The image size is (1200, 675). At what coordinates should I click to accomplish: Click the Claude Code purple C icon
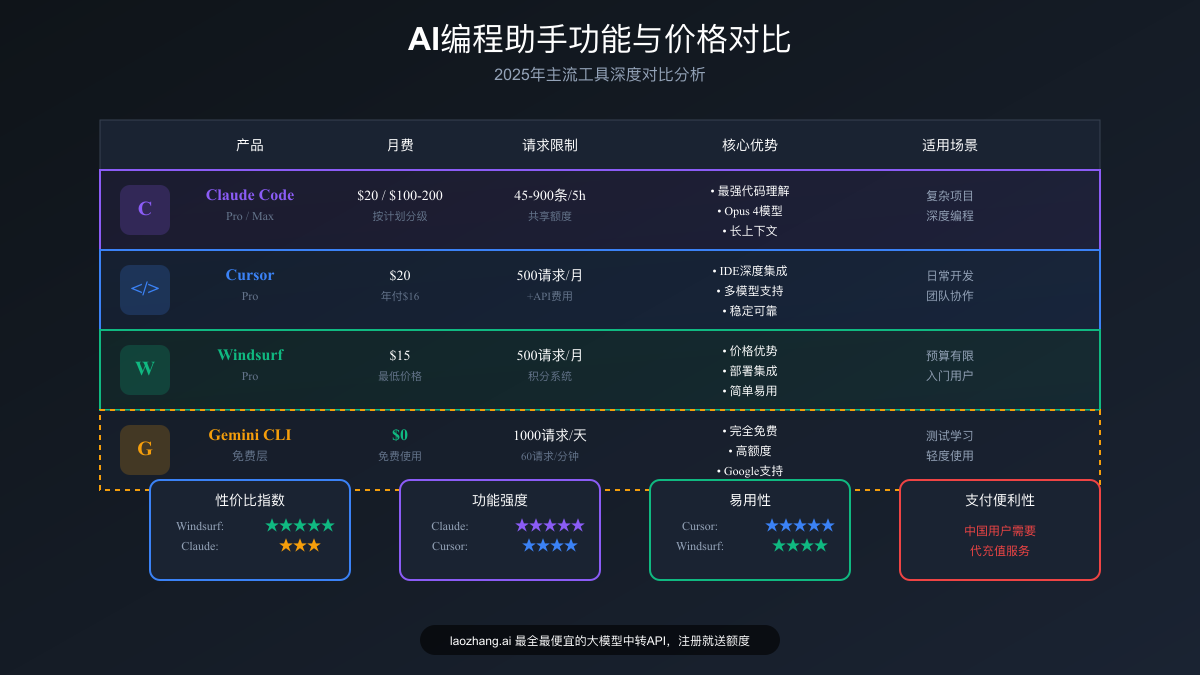click(x=145, y=210)
